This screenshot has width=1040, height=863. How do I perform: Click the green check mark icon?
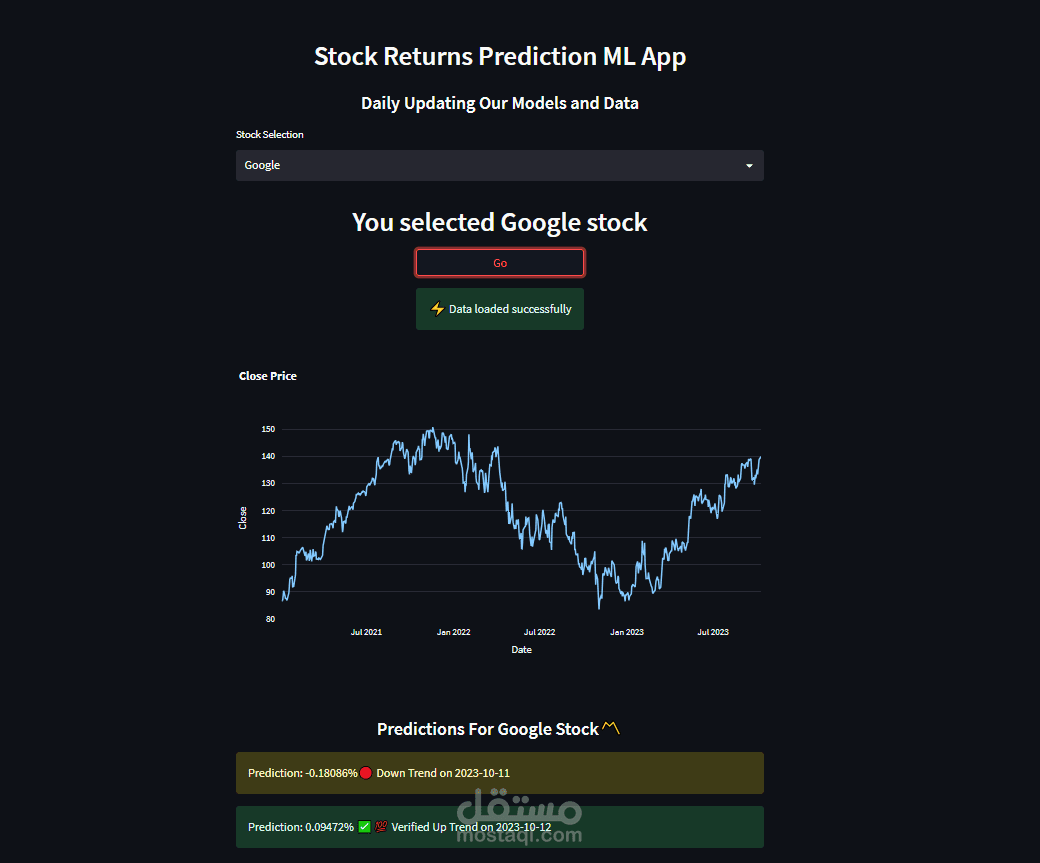(364, 827)
